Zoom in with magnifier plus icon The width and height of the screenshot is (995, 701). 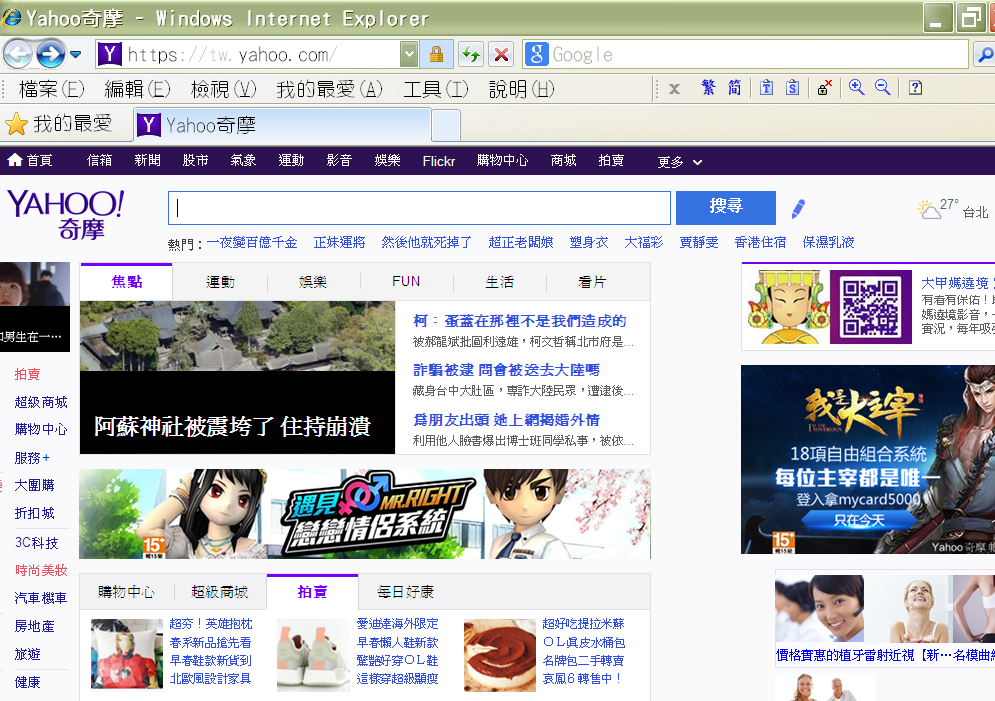[857, 88]
